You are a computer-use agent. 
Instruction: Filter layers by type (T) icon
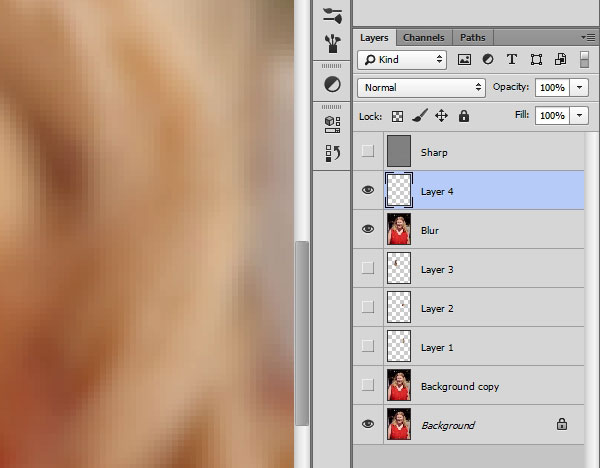[512, 60]
